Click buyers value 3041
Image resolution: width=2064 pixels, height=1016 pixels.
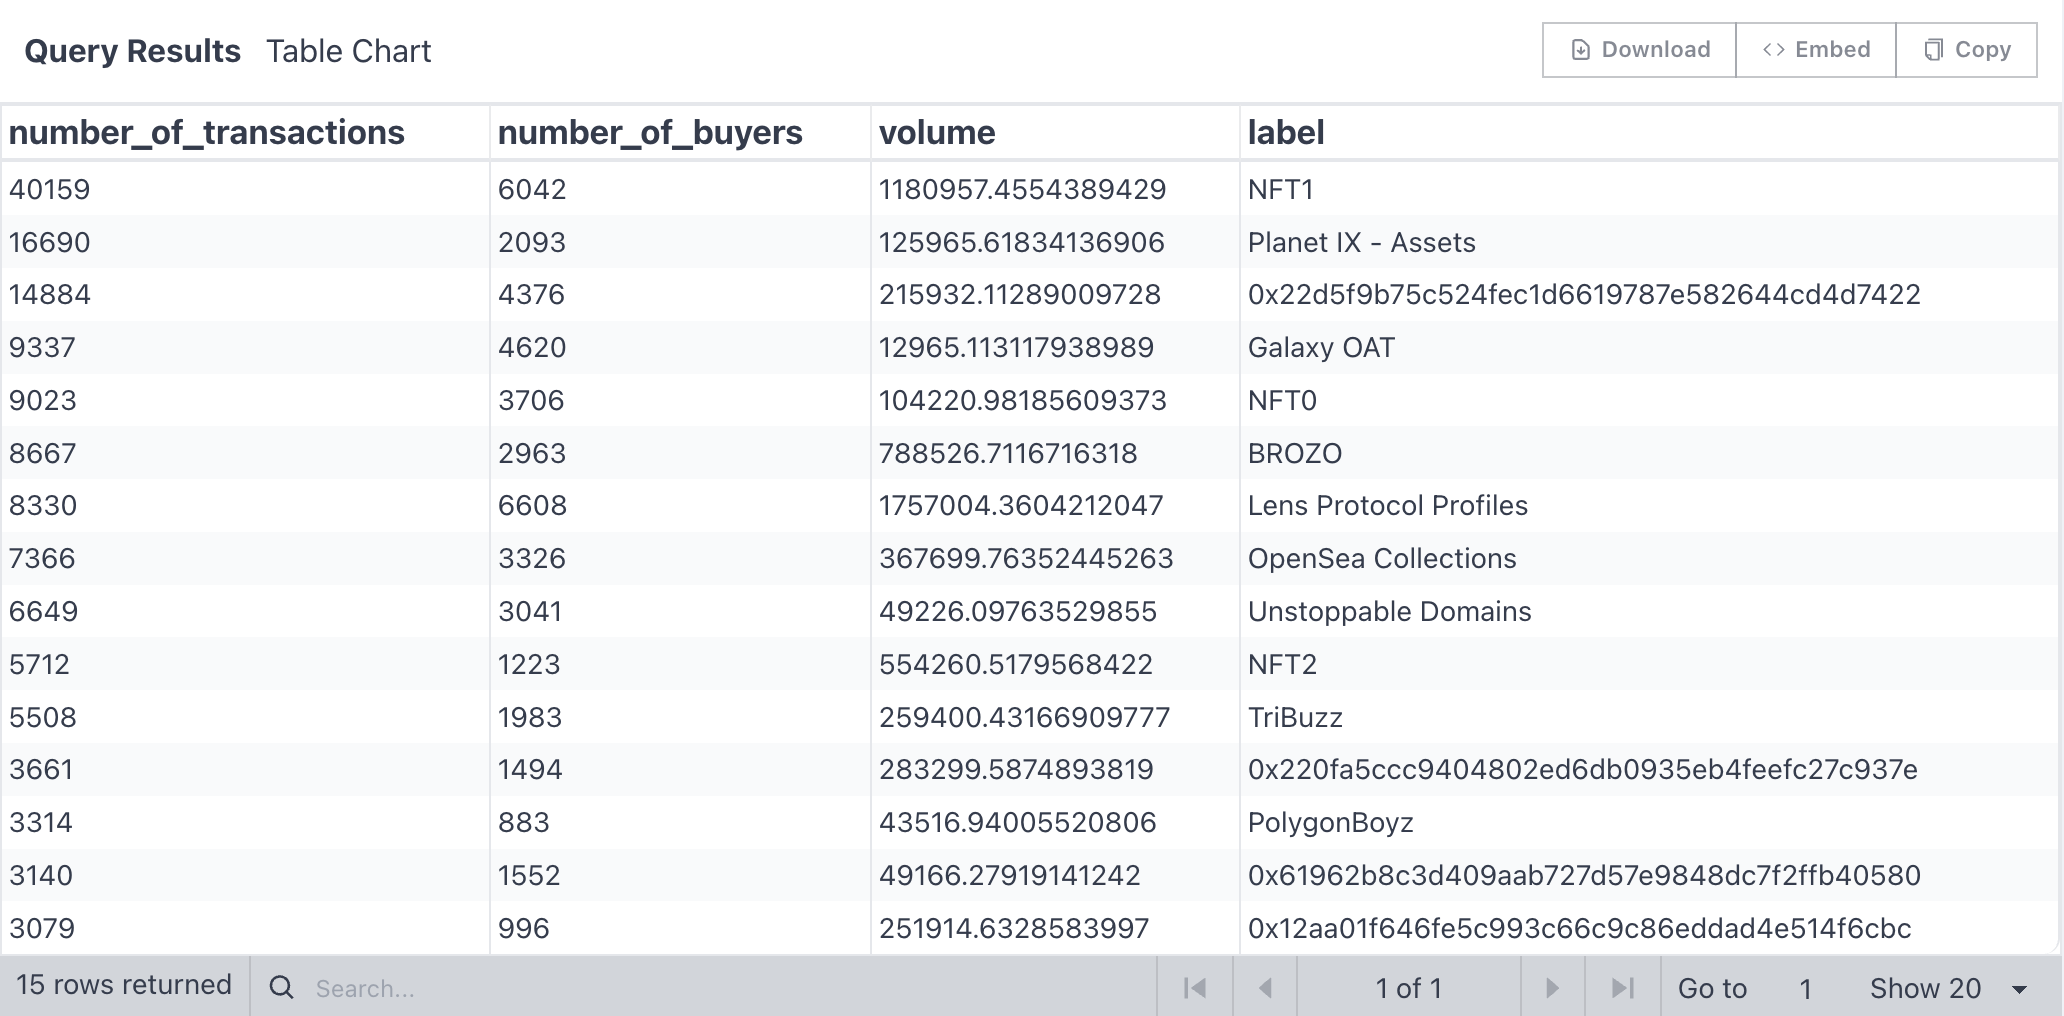click(530, 611)
